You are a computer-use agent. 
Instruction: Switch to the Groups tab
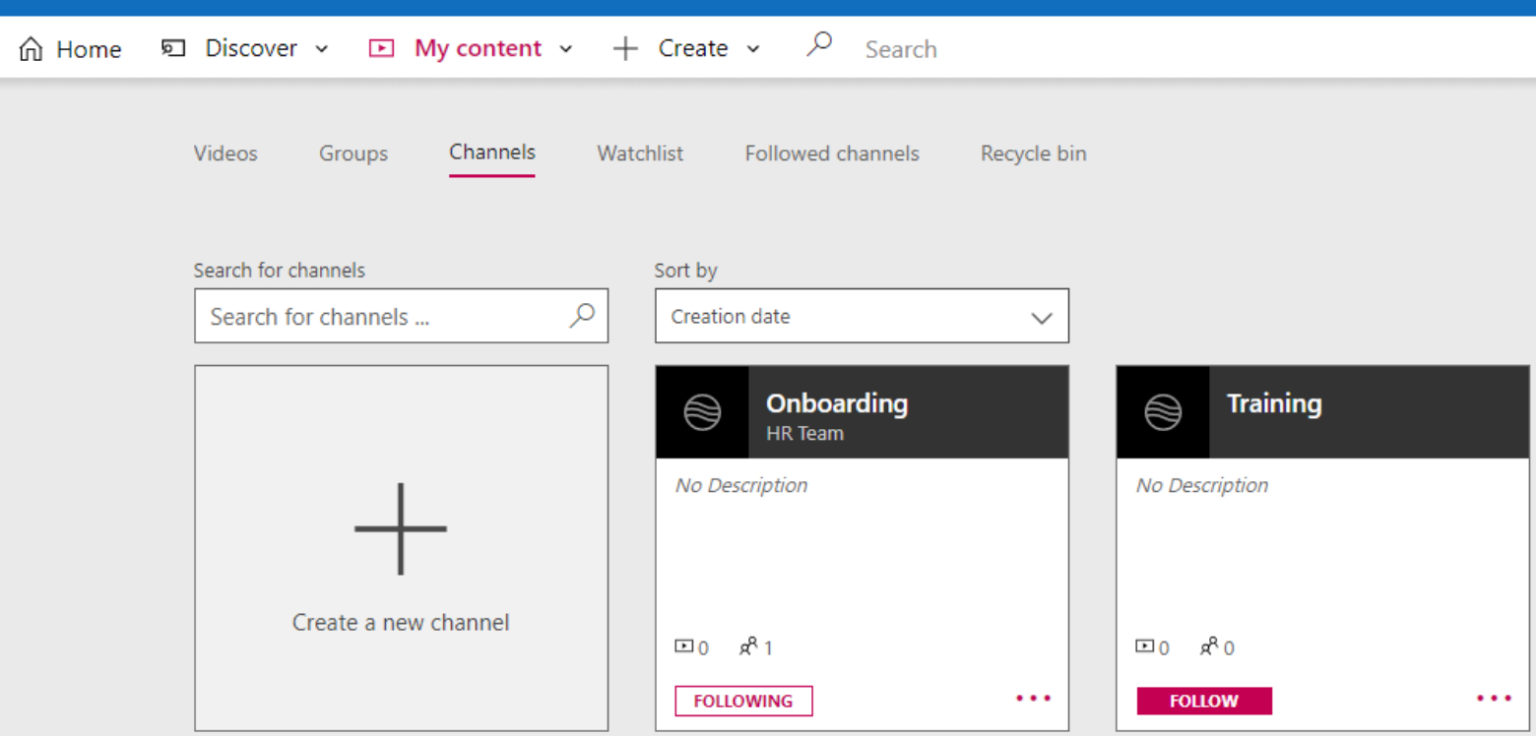click(x=353, y=153)
